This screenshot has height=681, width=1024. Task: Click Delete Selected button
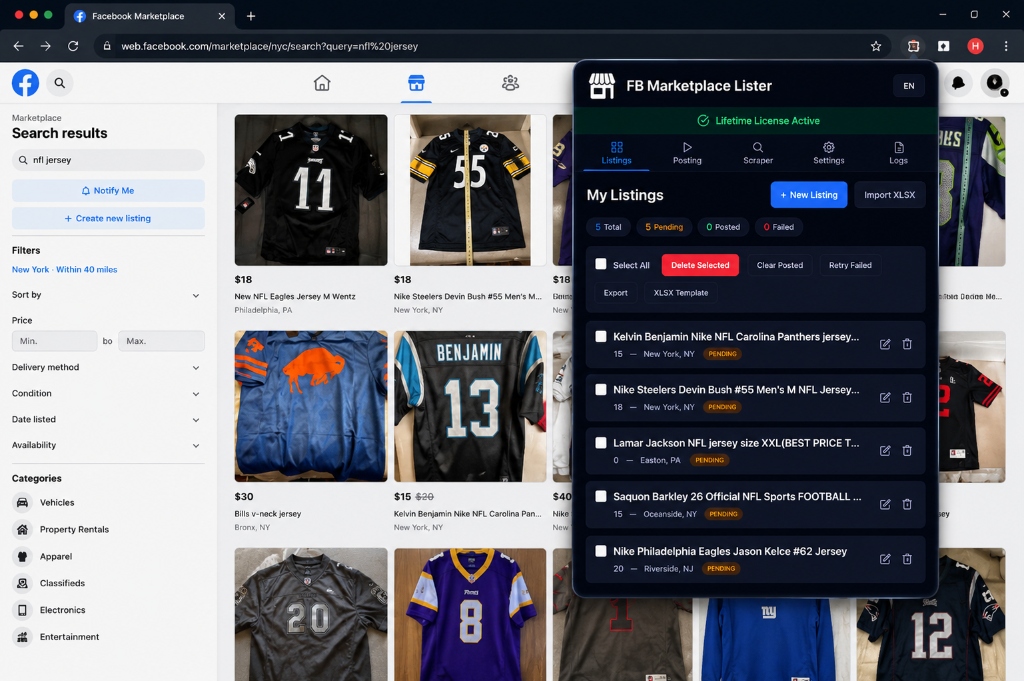click(x=700, y=265)
